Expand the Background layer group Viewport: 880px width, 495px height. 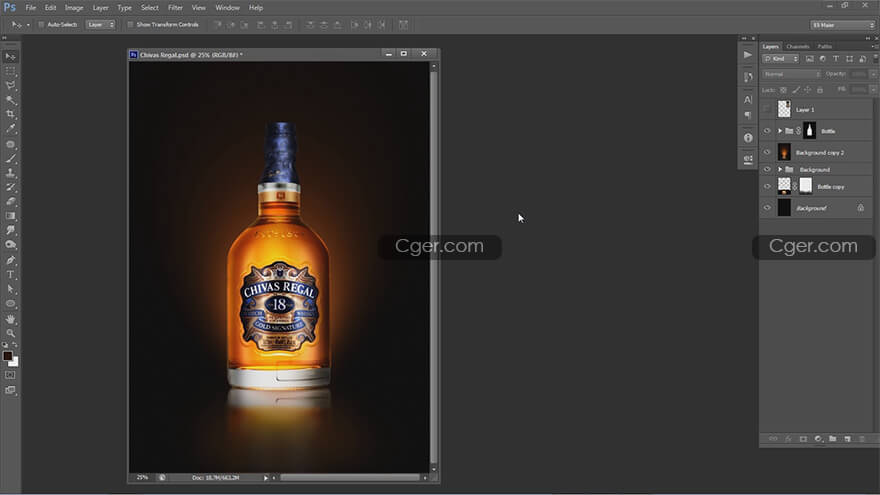pos(780,169)
